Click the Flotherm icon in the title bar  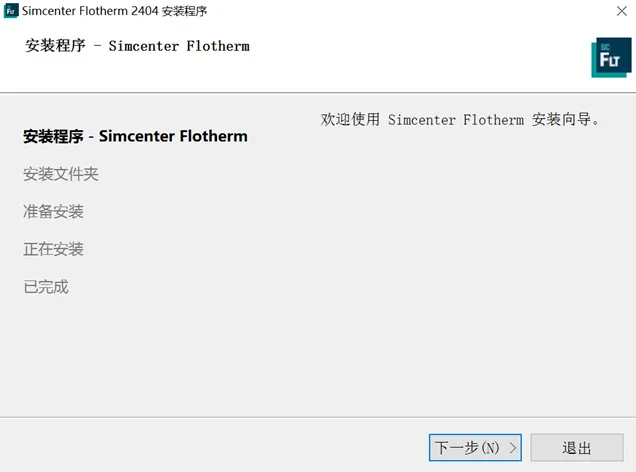pos(12,11)
